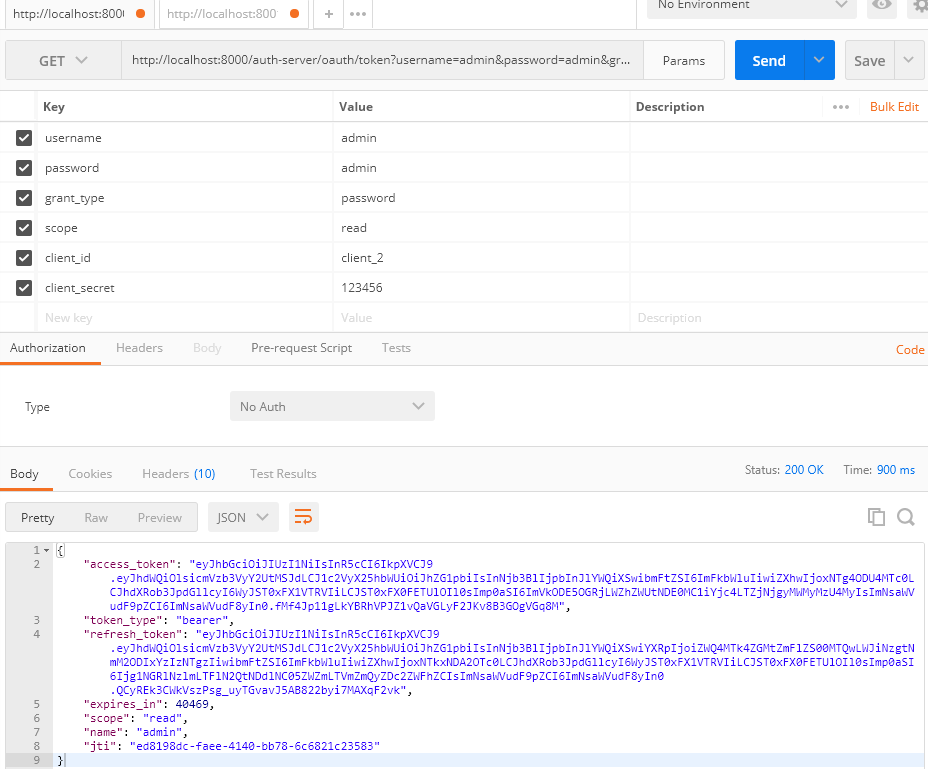Toggle the client_id parameter checkbox
This screenshot has height=769, width=928.
point(24,258)
